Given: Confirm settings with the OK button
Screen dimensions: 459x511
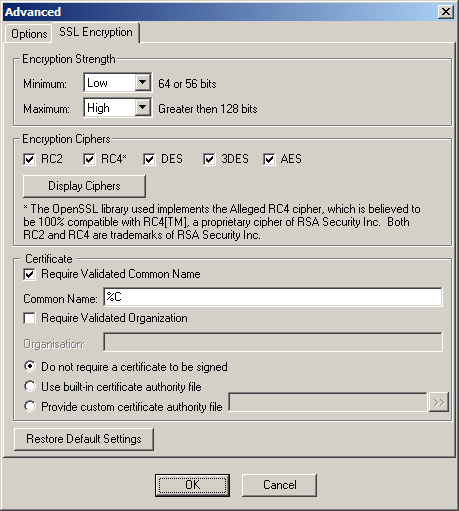Looking at the screenshot, I should point(192,485).
